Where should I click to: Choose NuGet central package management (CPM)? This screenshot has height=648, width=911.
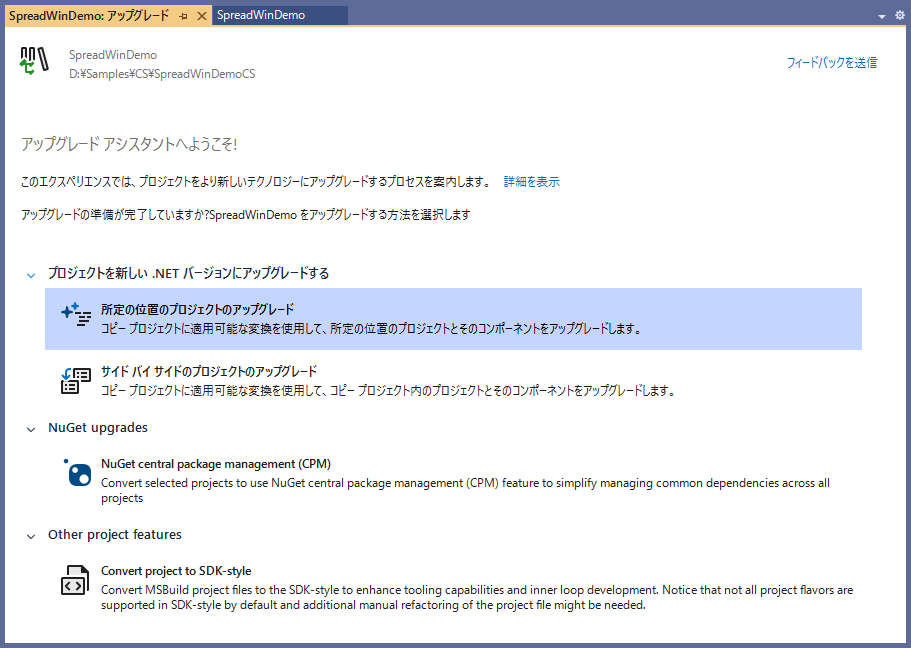pyautogui.click(x=453, y=480)
